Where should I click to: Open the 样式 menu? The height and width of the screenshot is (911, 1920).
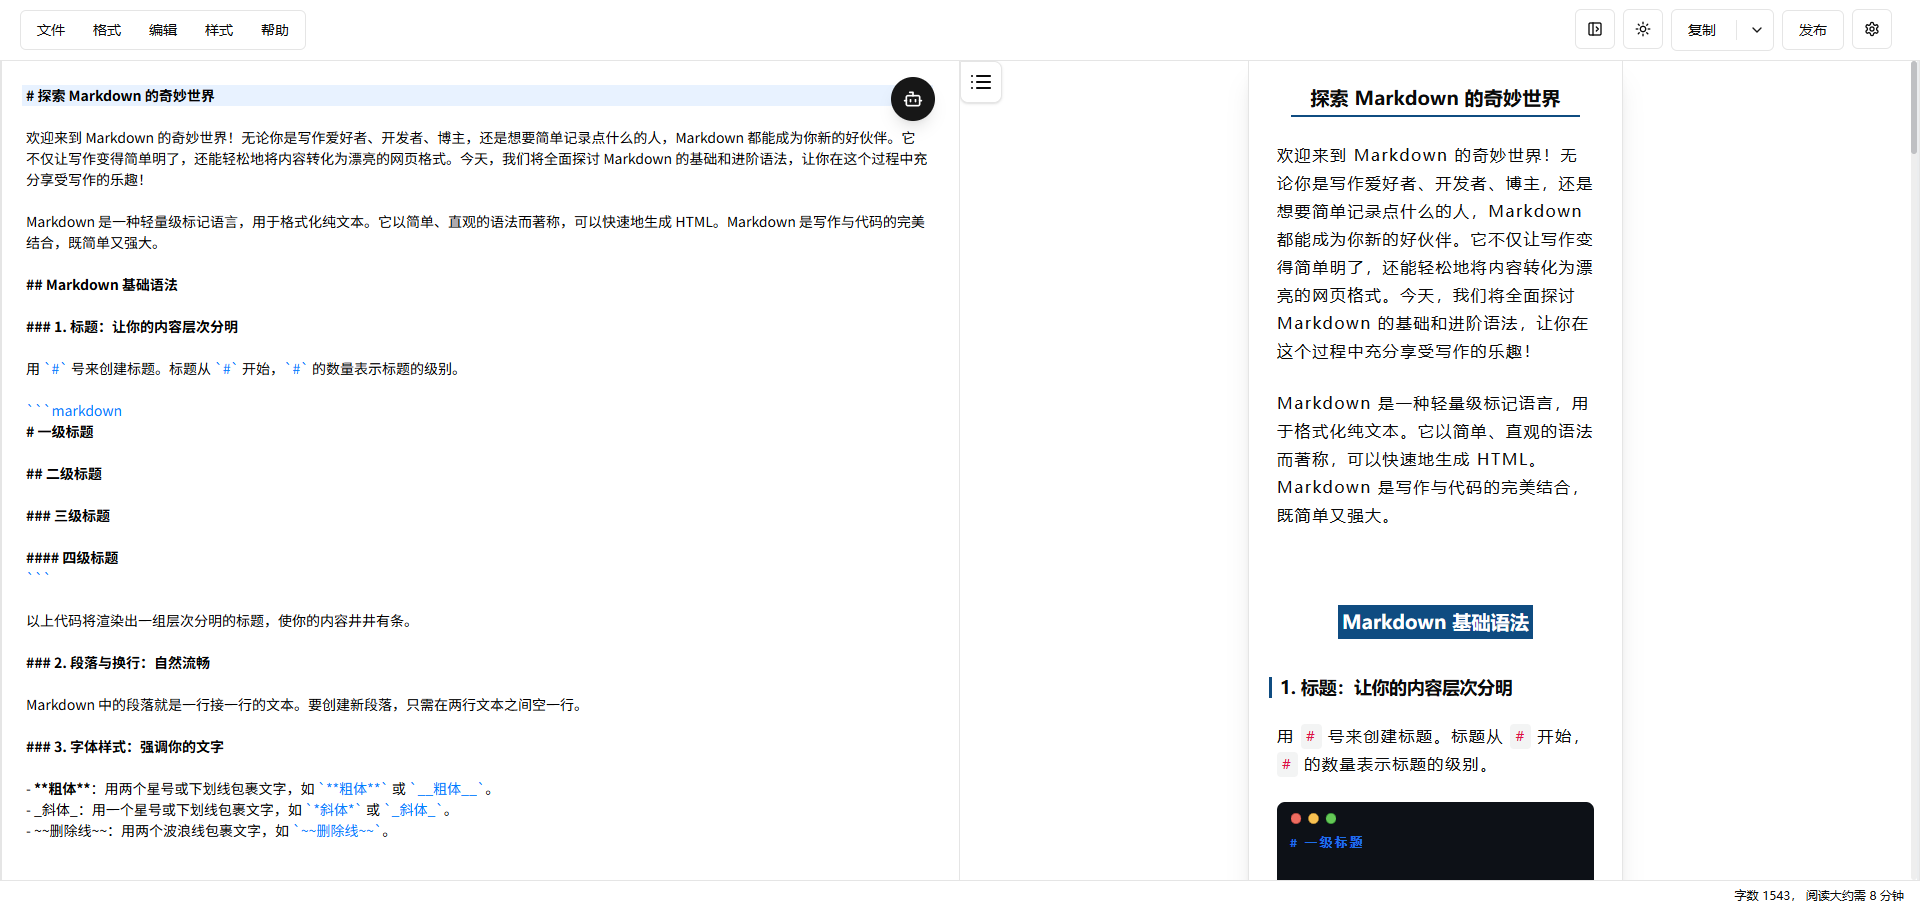click(219, 30)
